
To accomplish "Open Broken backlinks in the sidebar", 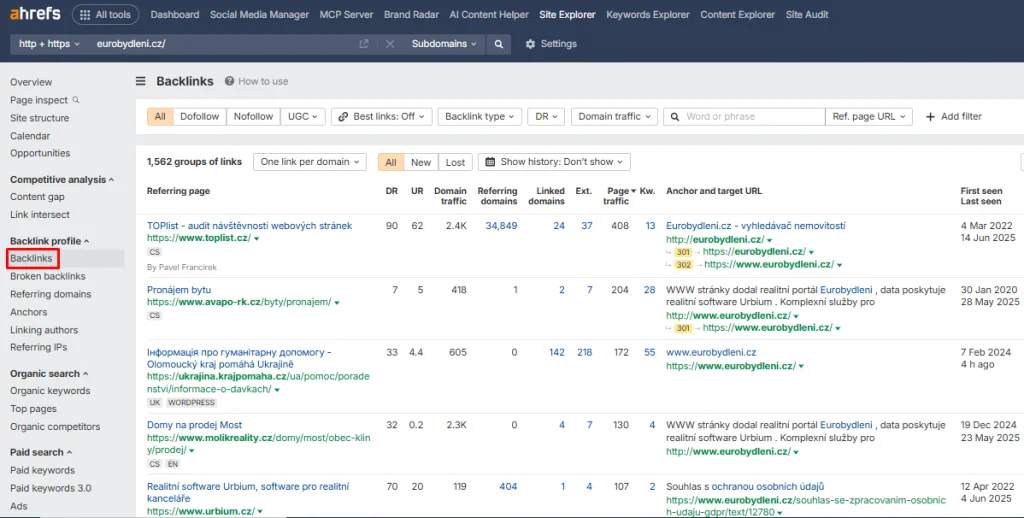I will point(48,276).
